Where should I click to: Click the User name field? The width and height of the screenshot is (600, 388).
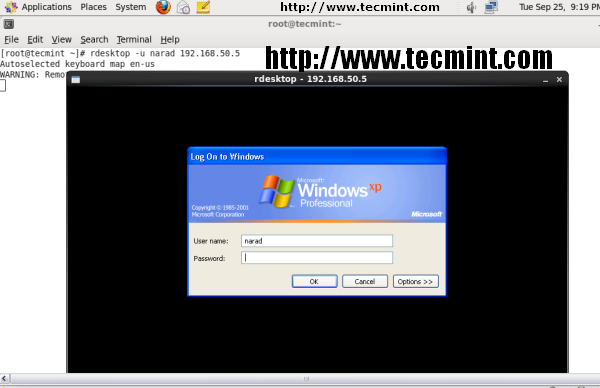click(317, 241)
